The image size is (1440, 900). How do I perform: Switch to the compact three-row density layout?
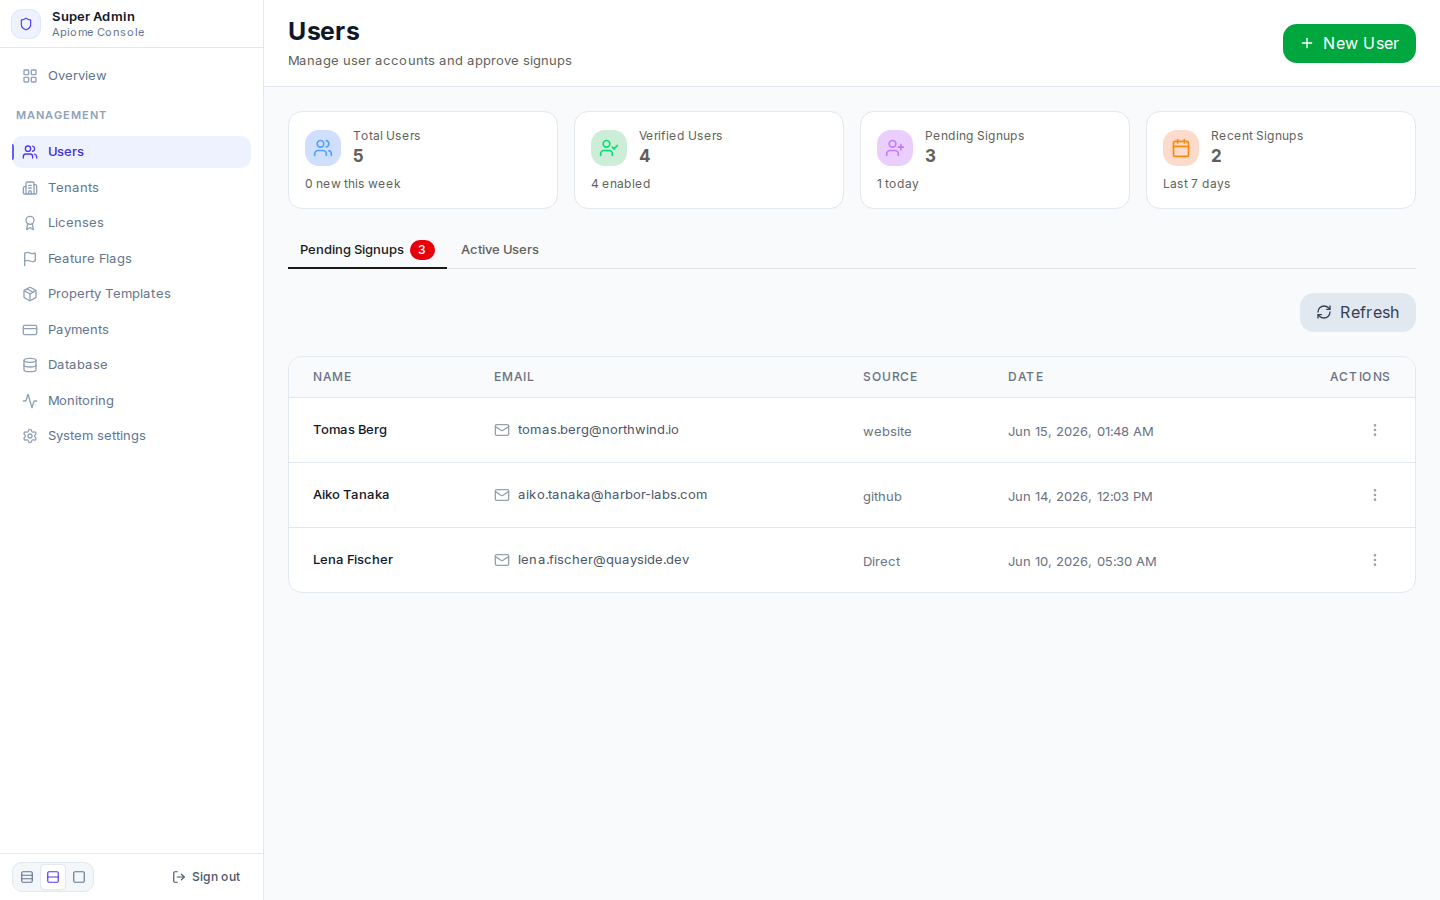[x=27, y=877]
